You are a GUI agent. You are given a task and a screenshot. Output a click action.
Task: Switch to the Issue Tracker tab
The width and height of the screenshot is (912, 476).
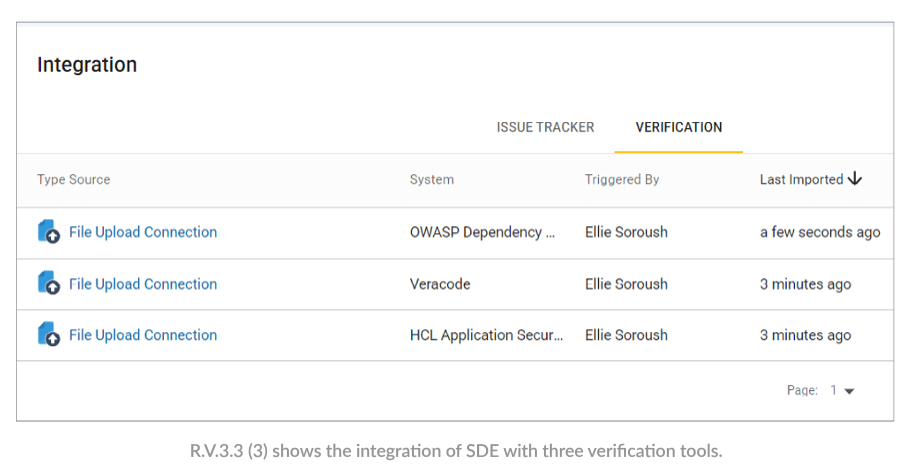coord(545,127)
